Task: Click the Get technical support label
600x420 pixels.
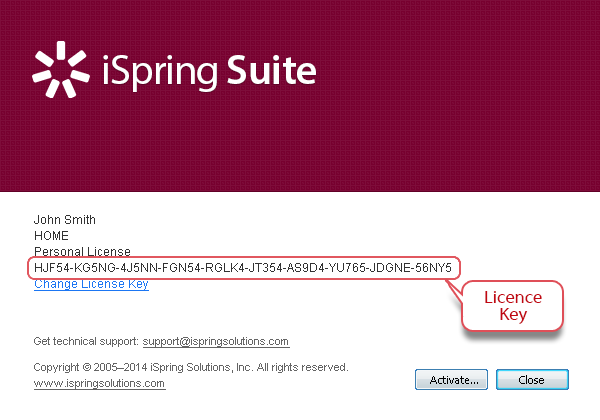Action: [x=86, y=341]
